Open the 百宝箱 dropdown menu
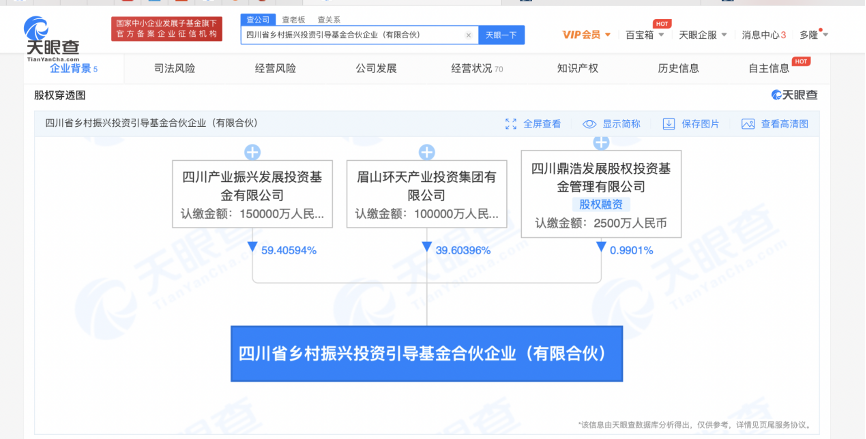Image resolution: width=866 pixels, height=439 pixels. coord(645,35)
